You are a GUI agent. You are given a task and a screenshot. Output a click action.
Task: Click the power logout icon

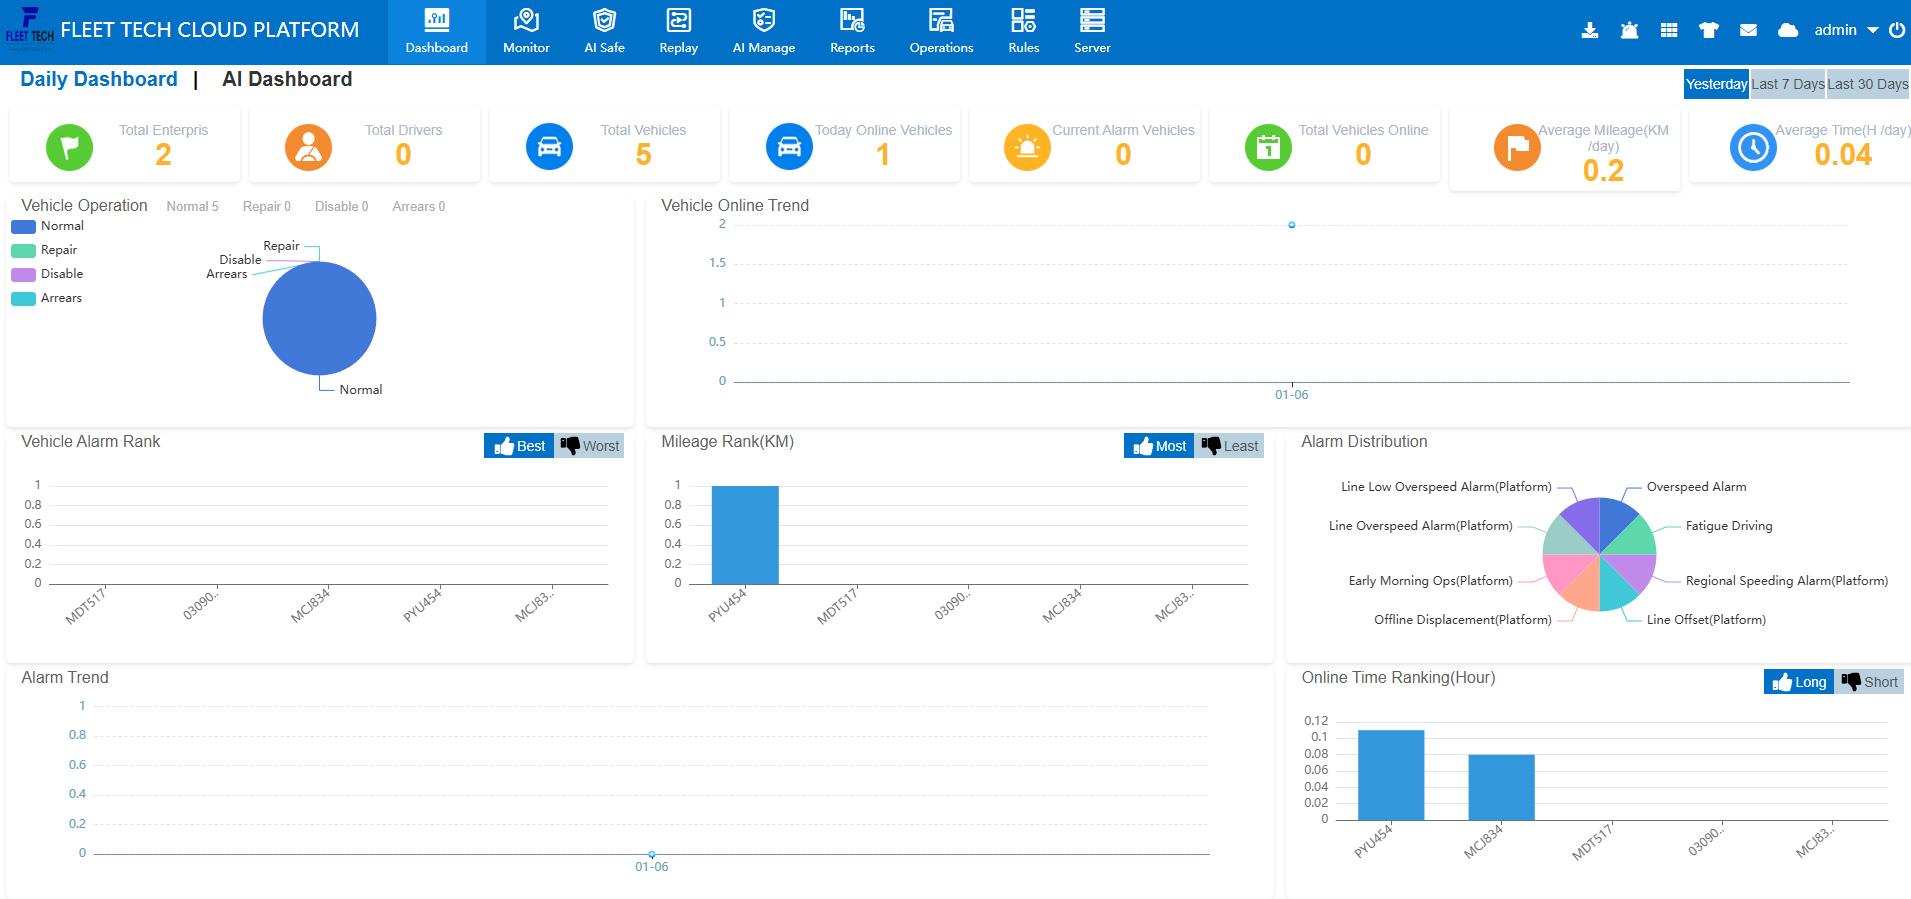tap(1896, 31)
